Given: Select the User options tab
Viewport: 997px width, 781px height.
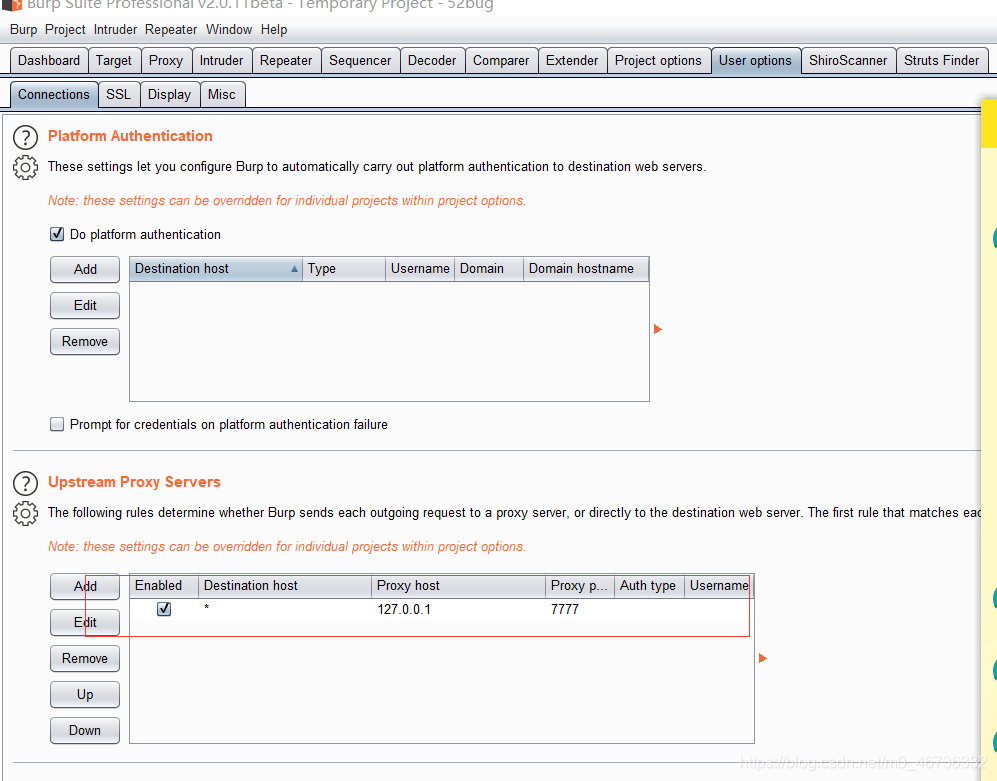Looking at the screenshot, I should [755, 60].
